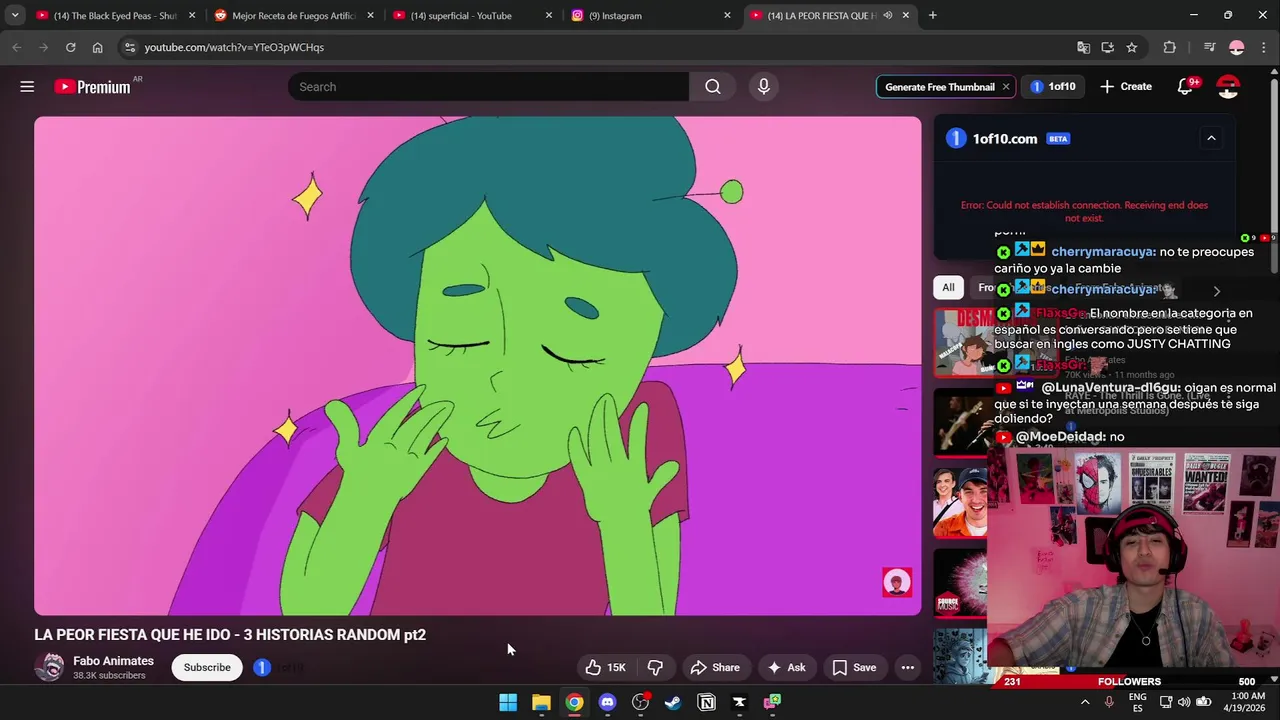
Task: Open more actions three-dot menu below video
Action: [x=908, y=668]
